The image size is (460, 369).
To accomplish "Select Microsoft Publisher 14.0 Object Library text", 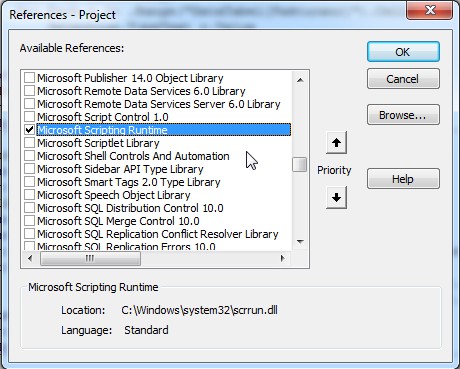I will coord(130,78).
